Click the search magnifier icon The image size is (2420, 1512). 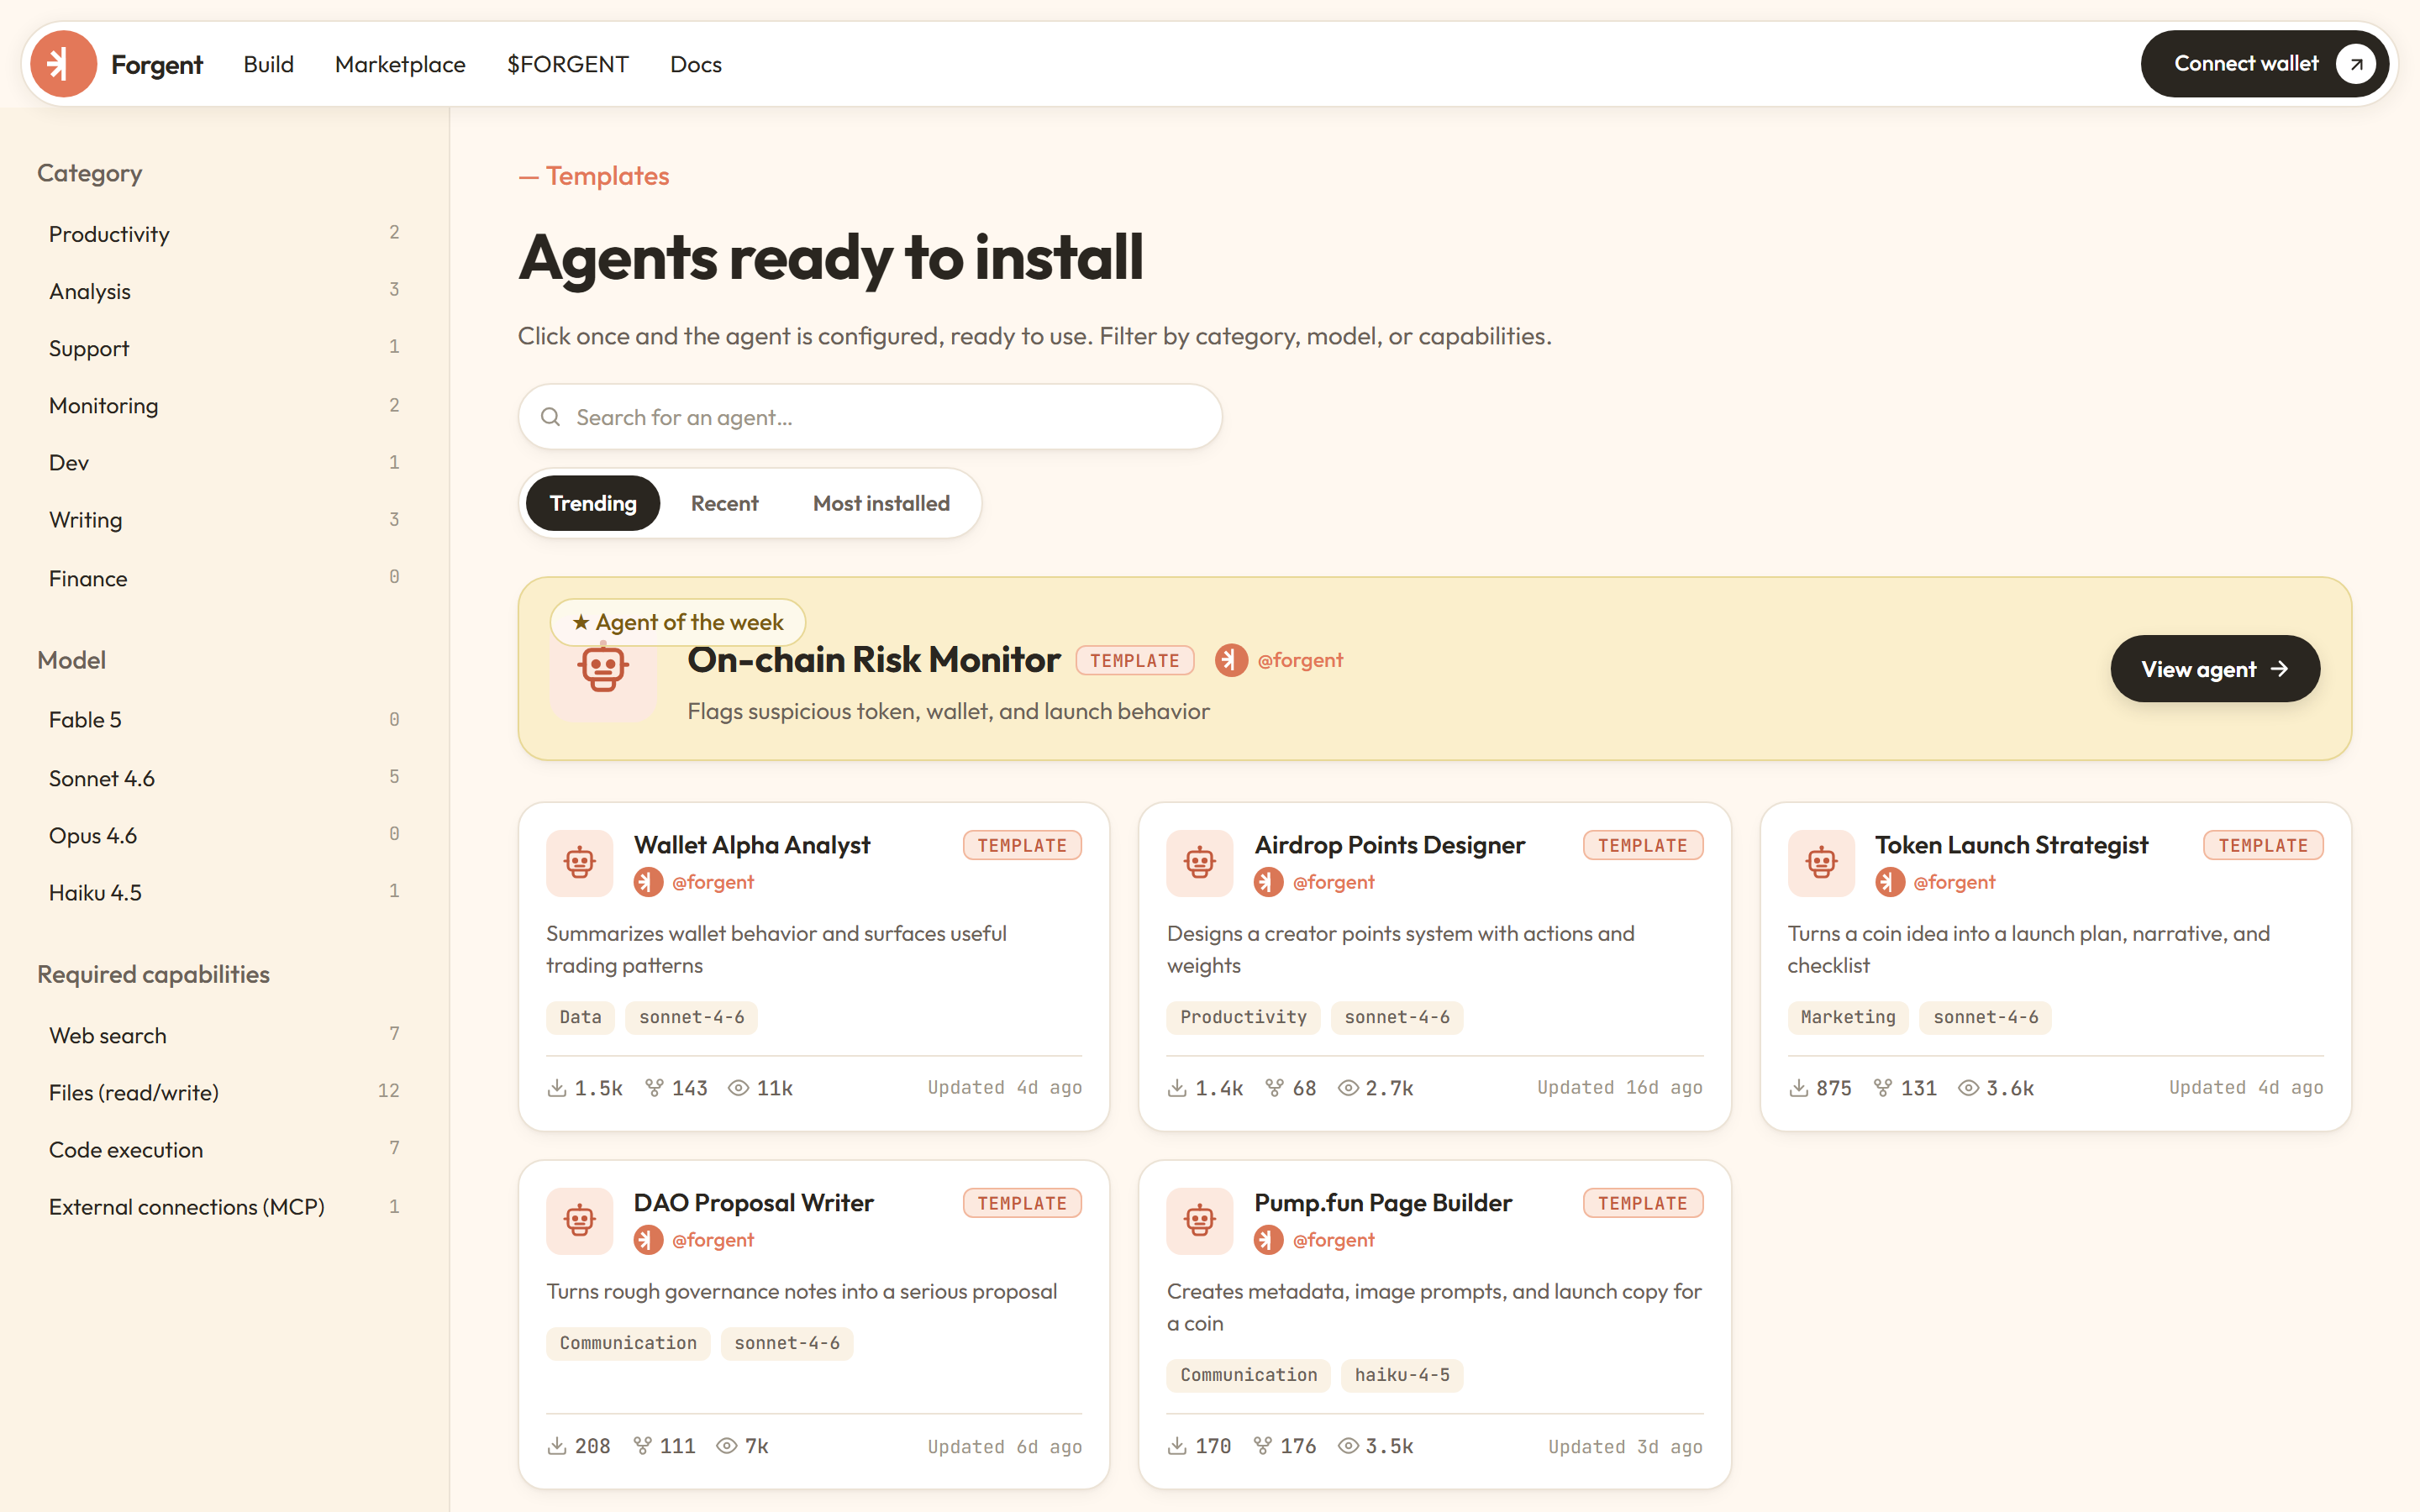[550, 417]
